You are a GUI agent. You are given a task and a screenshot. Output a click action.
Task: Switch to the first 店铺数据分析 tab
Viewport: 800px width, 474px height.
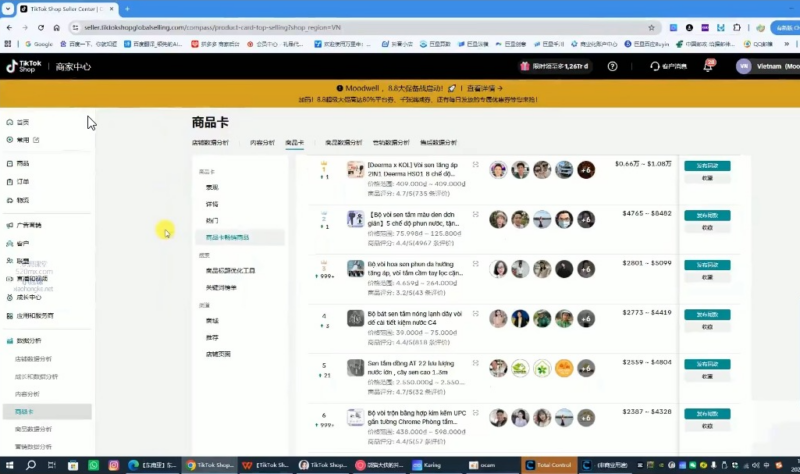(x=210, y=142)
